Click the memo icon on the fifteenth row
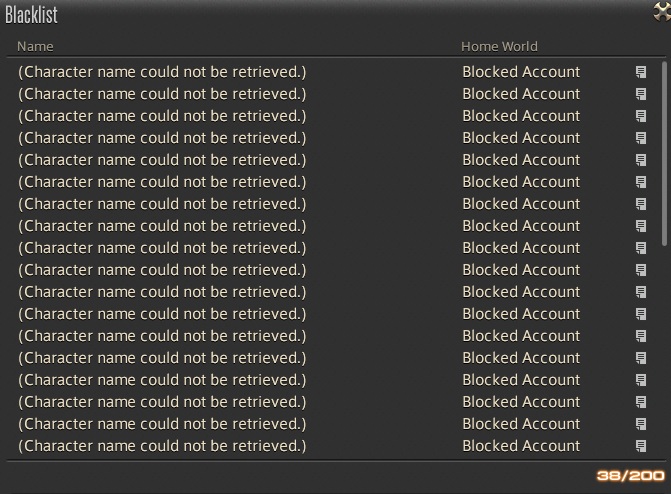This screenshot has height=494, width=671. [641, 380]
